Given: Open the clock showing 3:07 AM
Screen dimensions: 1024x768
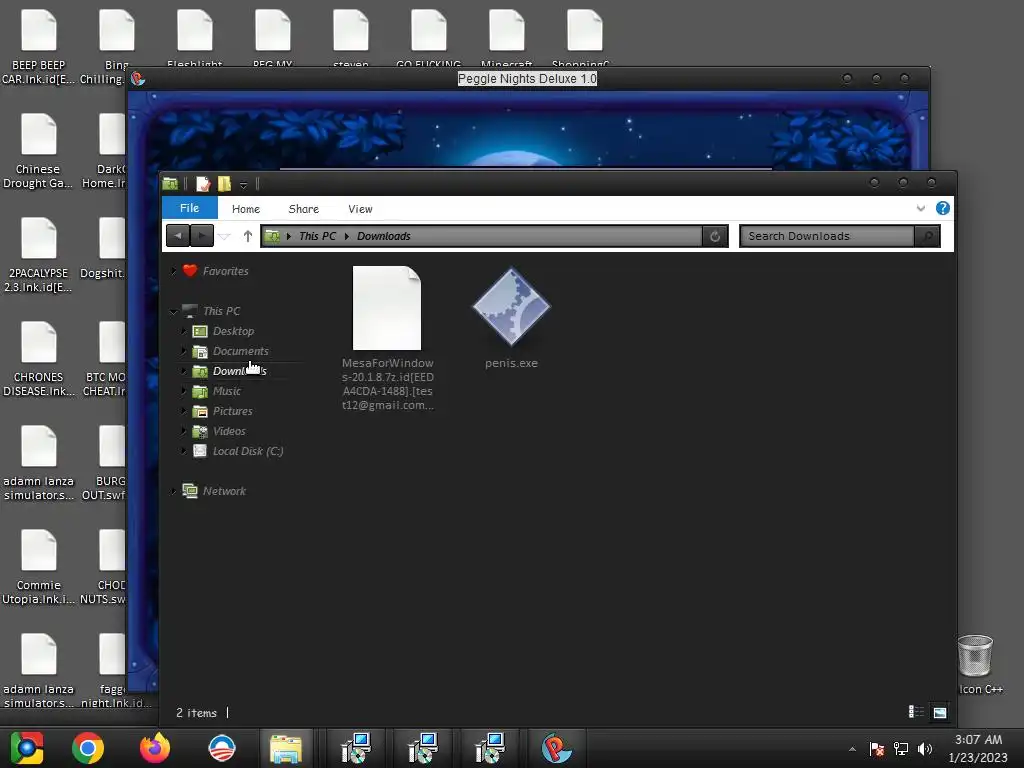Looking at the screenshot, I should click(x=978, y=748).
